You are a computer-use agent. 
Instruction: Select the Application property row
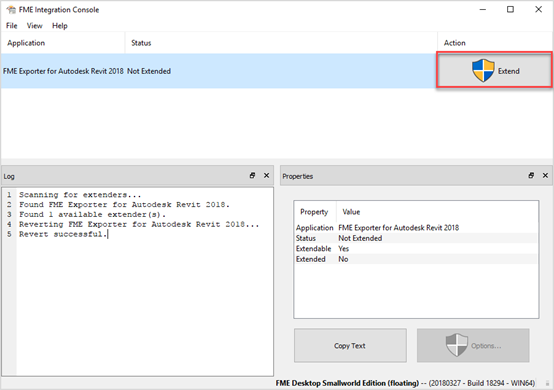coord(416,228)
